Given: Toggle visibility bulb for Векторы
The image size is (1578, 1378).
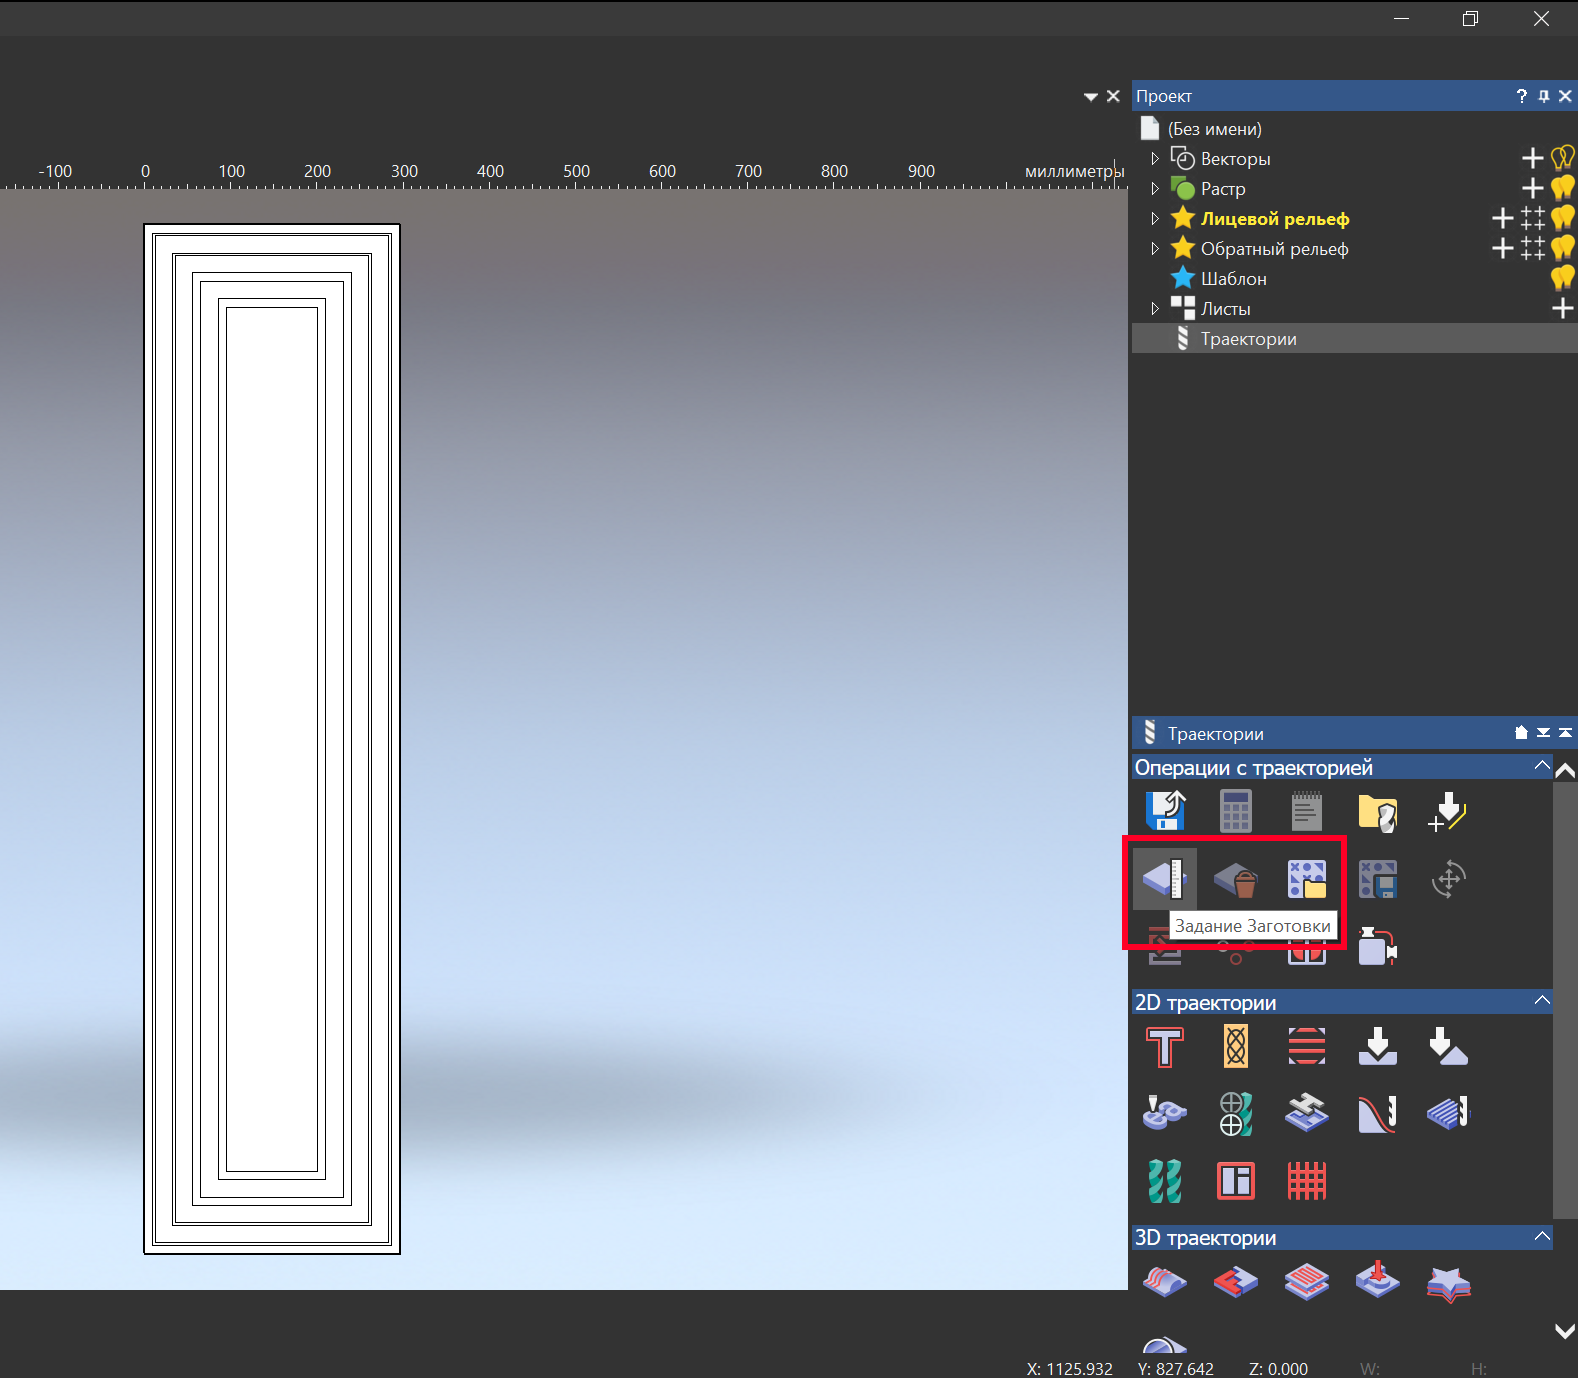Looking at the screenshot, I should tap(1562, 158).
